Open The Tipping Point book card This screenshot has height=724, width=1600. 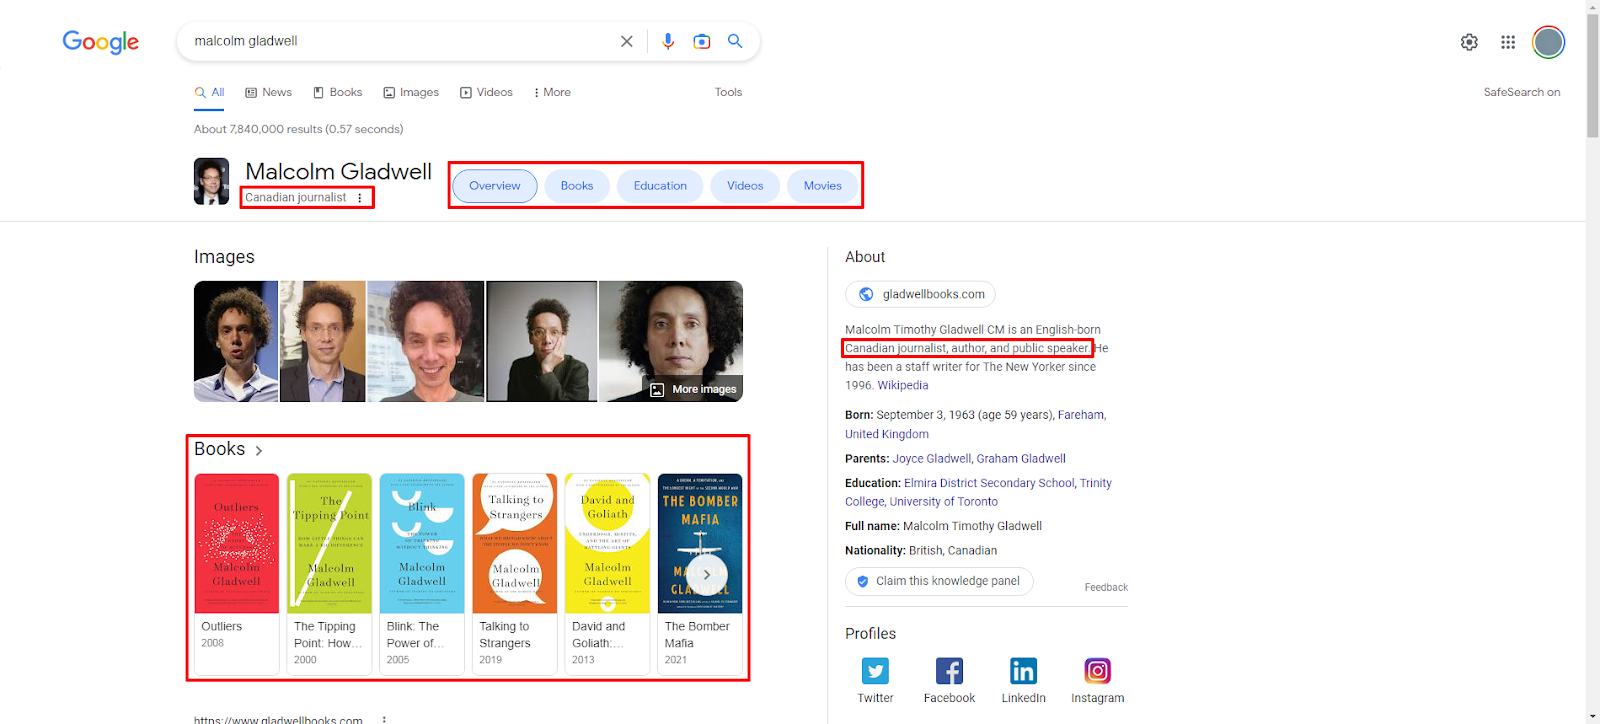tap(329, 574)
